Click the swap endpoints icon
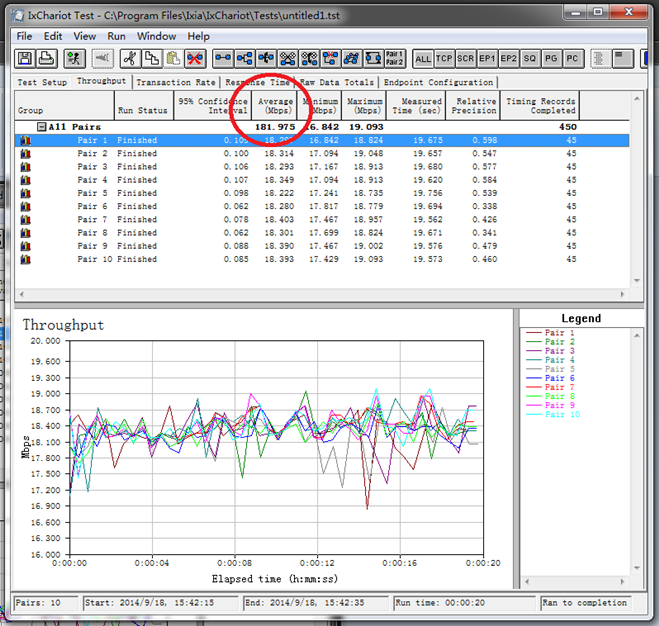 pyautogui.click(x=373, y=58)
